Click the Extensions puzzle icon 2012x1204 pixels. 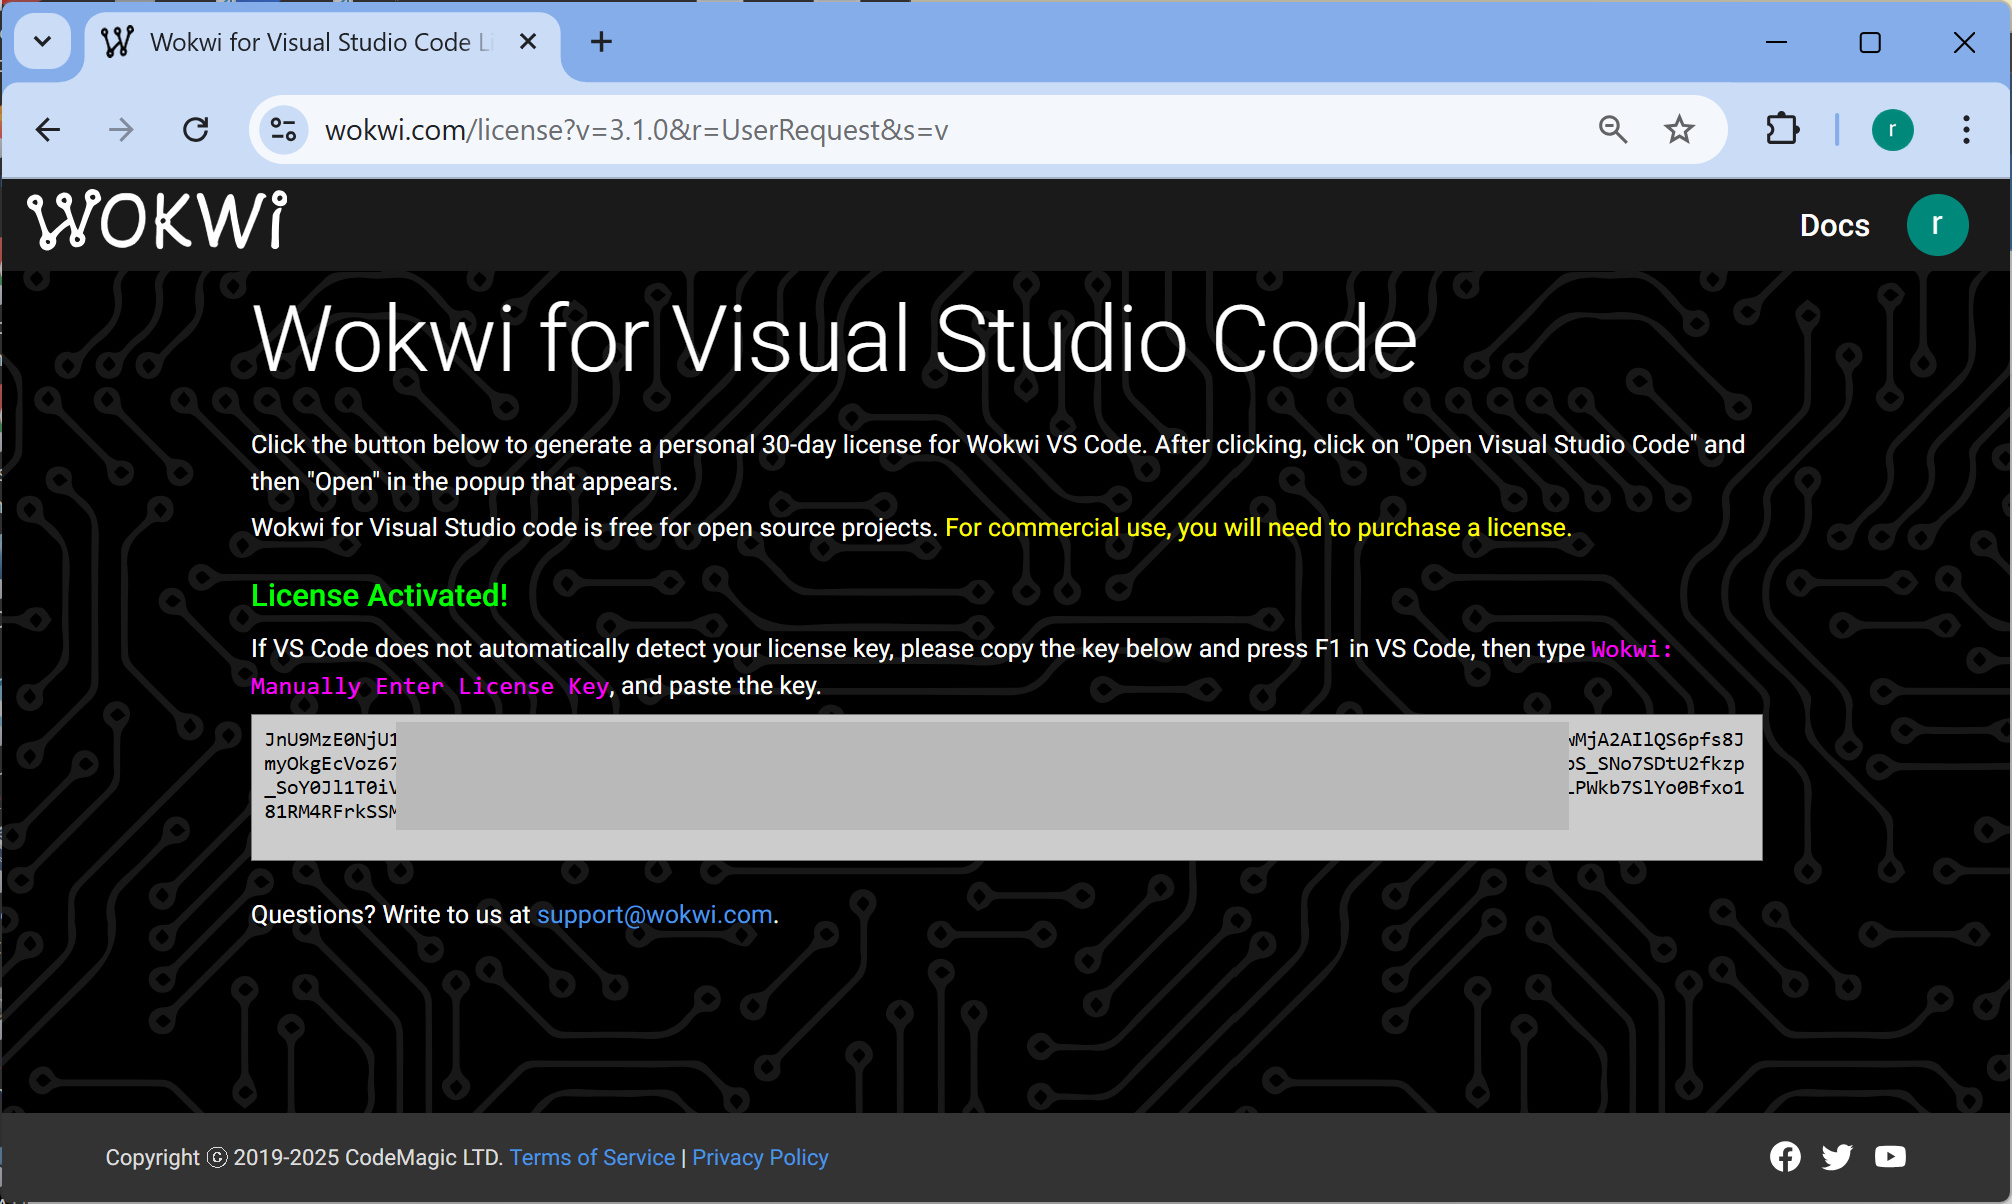pyautogui.click(x=1782, y=130)
